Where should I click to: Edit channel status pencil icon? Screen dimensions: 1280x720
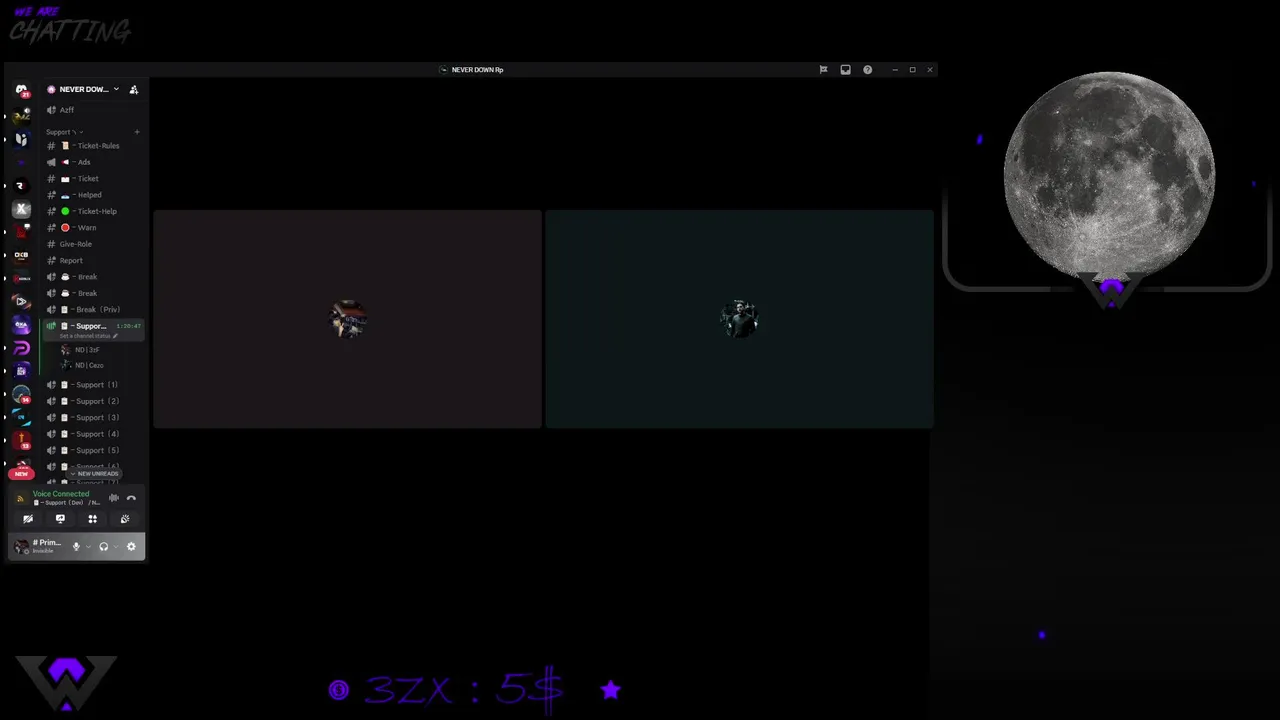point(115,336)
